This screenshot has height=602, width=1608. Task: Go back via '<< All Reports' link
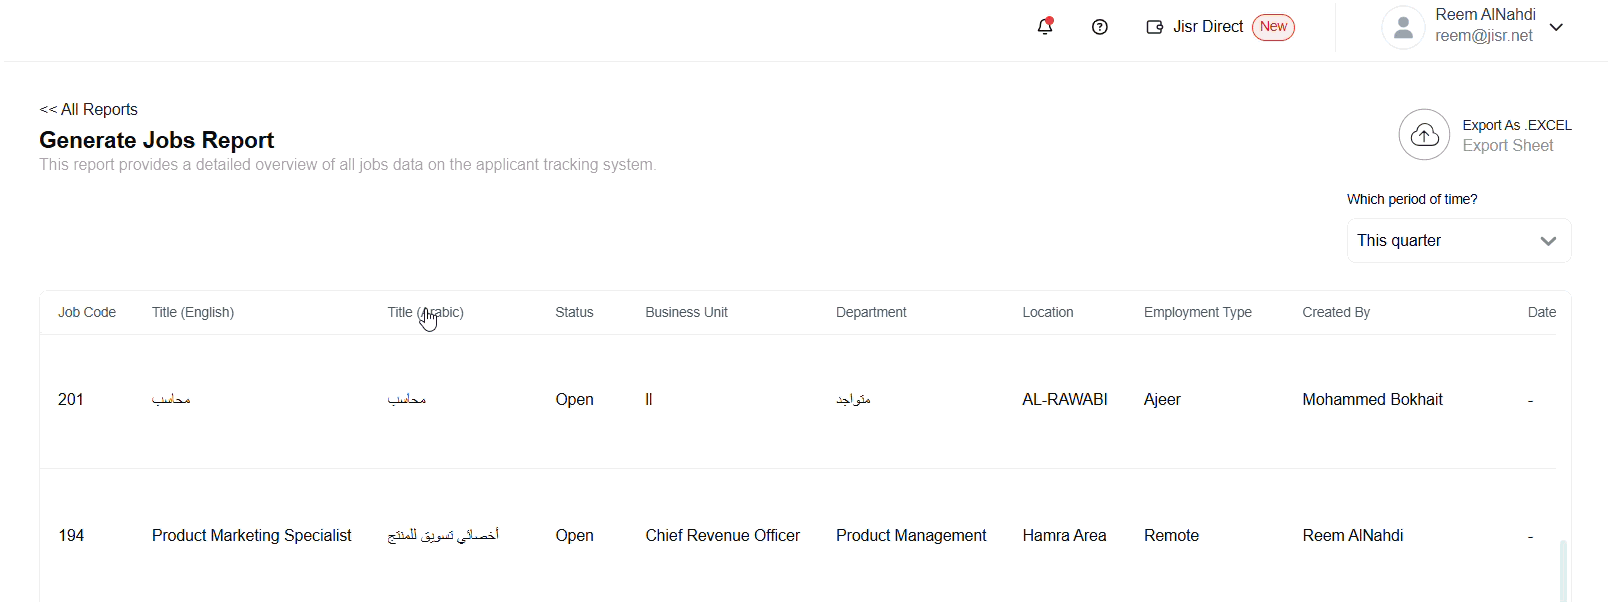(89, 110)
